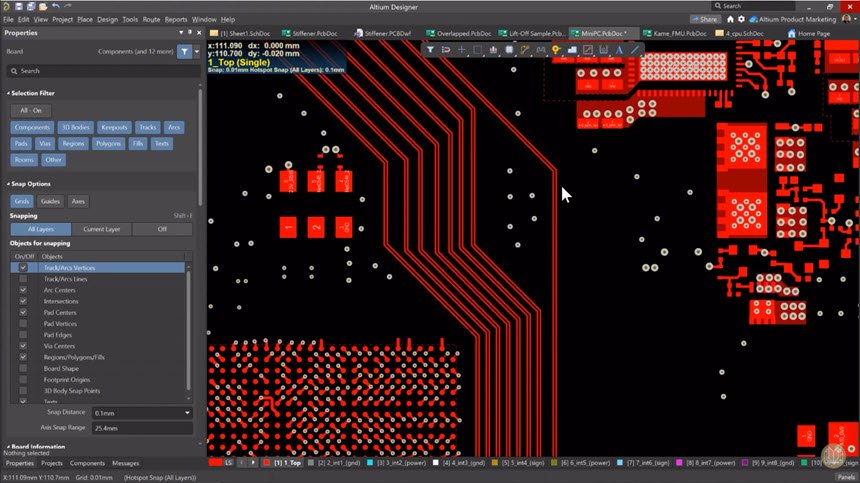Choose the keepout placement icon in Active Bar

coord(588,50)
